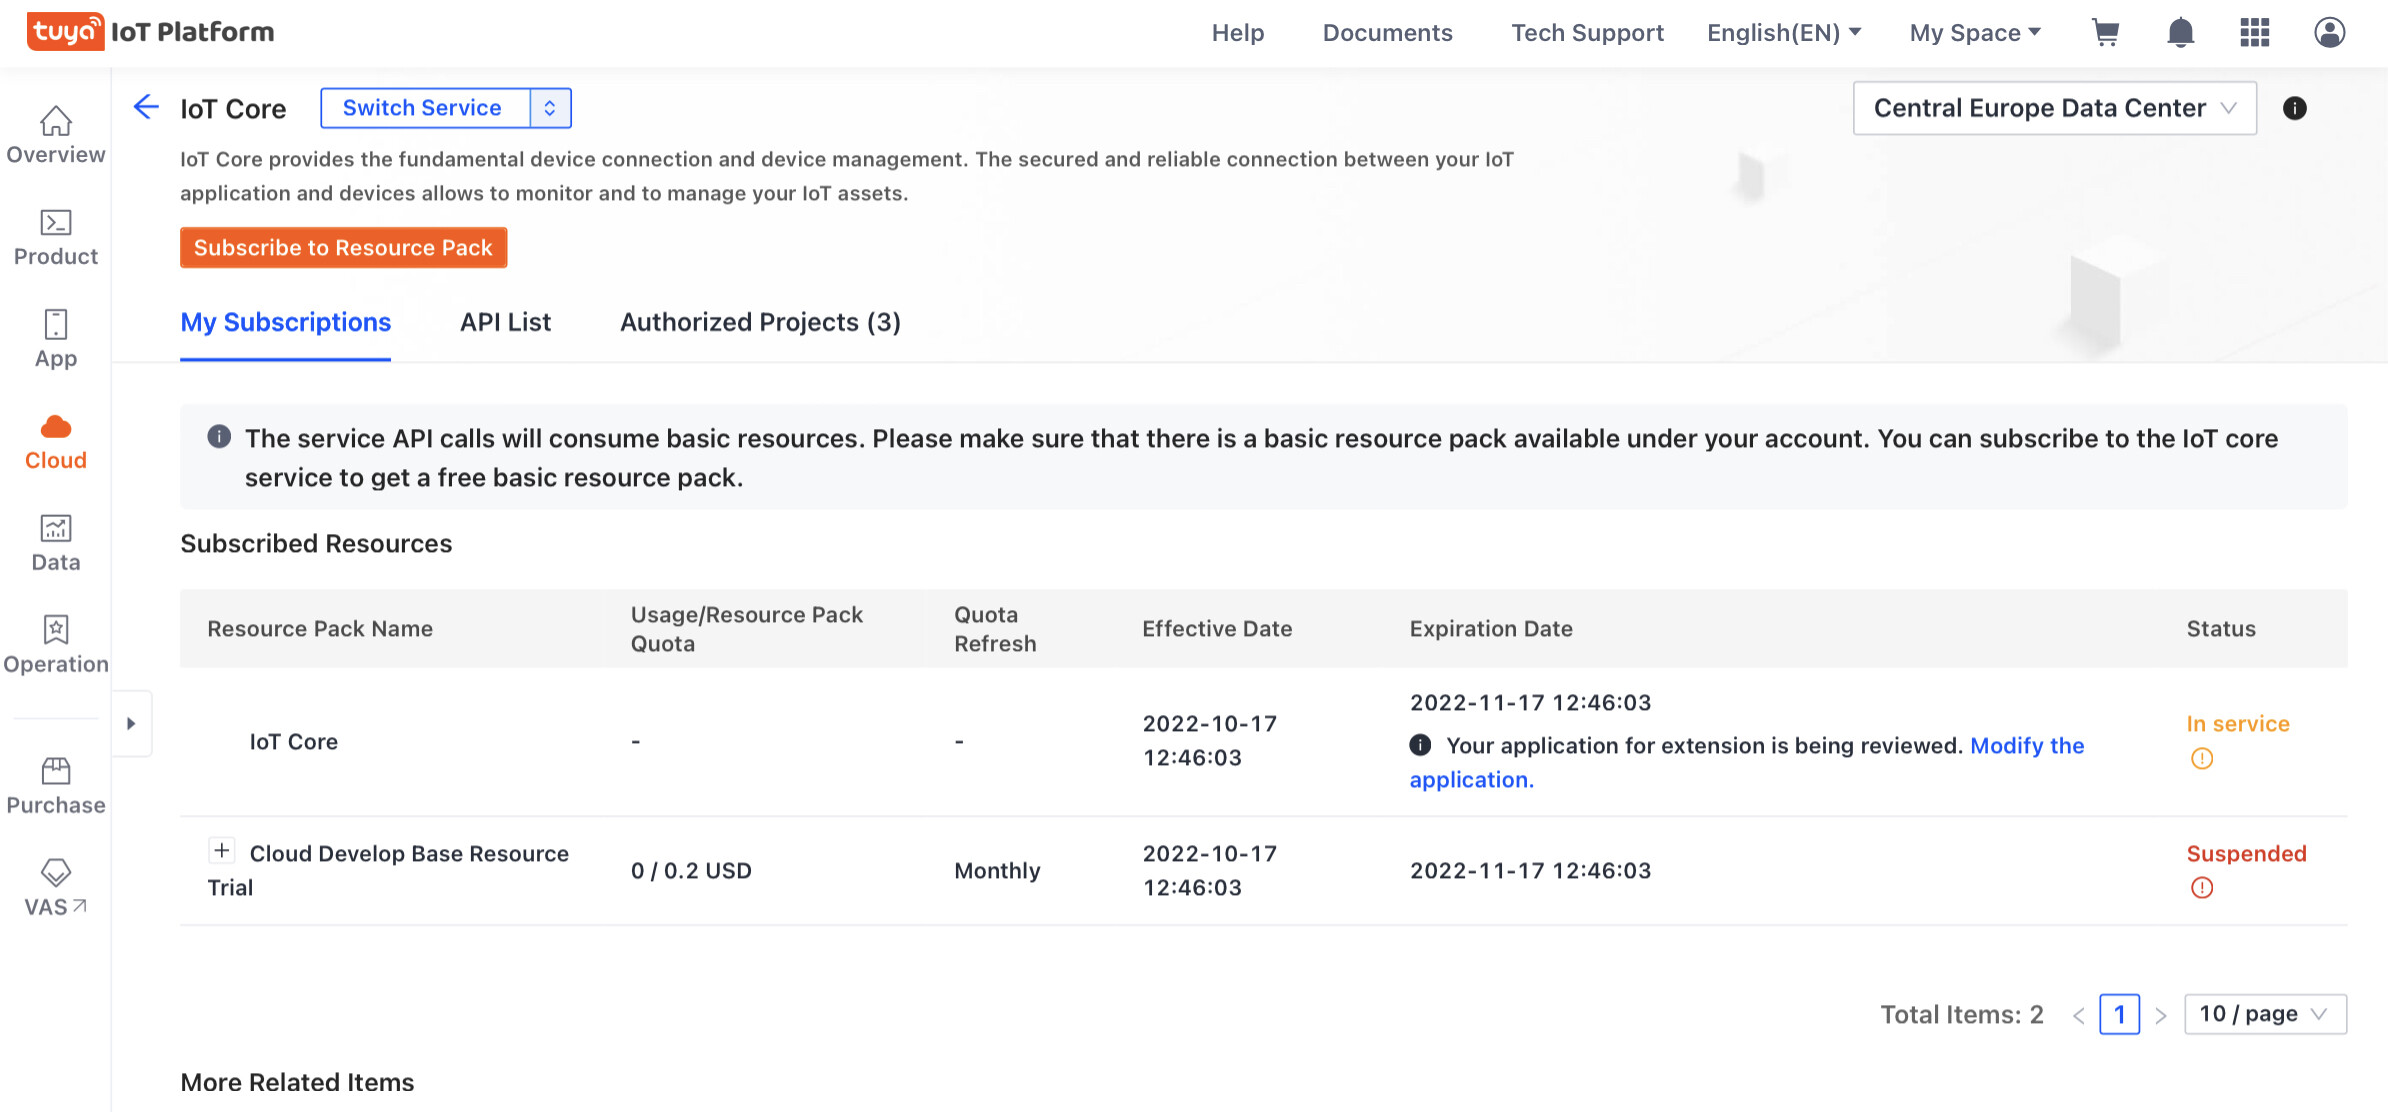Open the apps grid menu icon

[x=2254, y=33]
